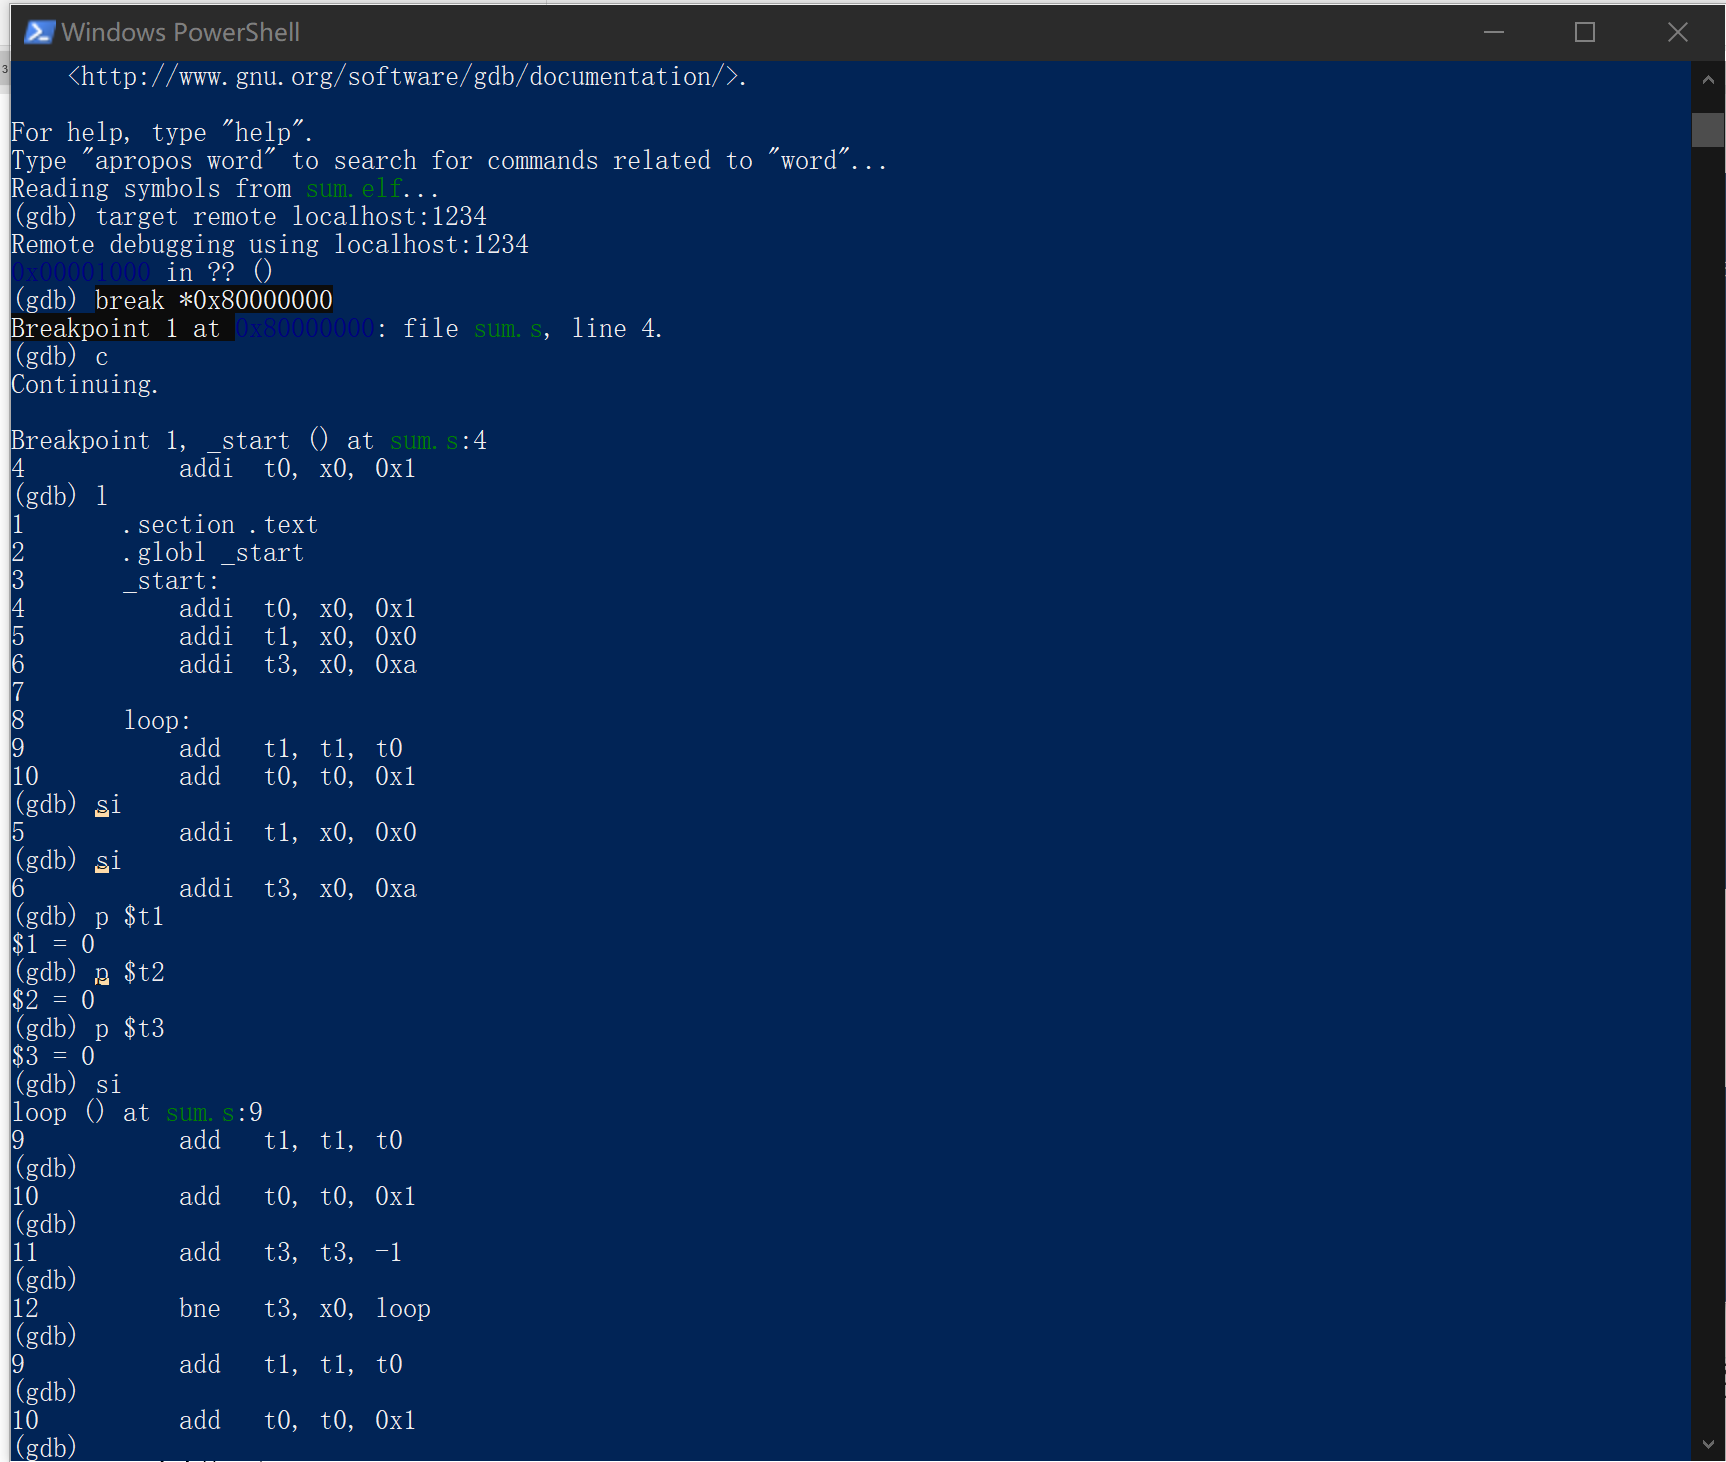Viewport: 1726px width, 1462px height.
Task: Click the vertical scrollbar thumb
Action: coord(1707,130)
